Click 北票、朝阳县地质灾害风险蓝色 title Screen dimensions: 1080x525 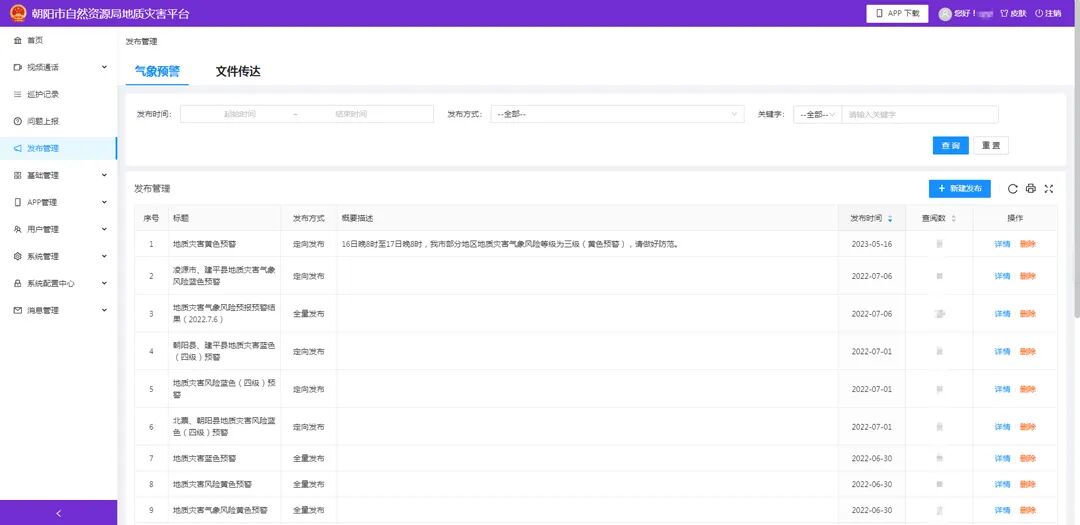tap(224, 426)
